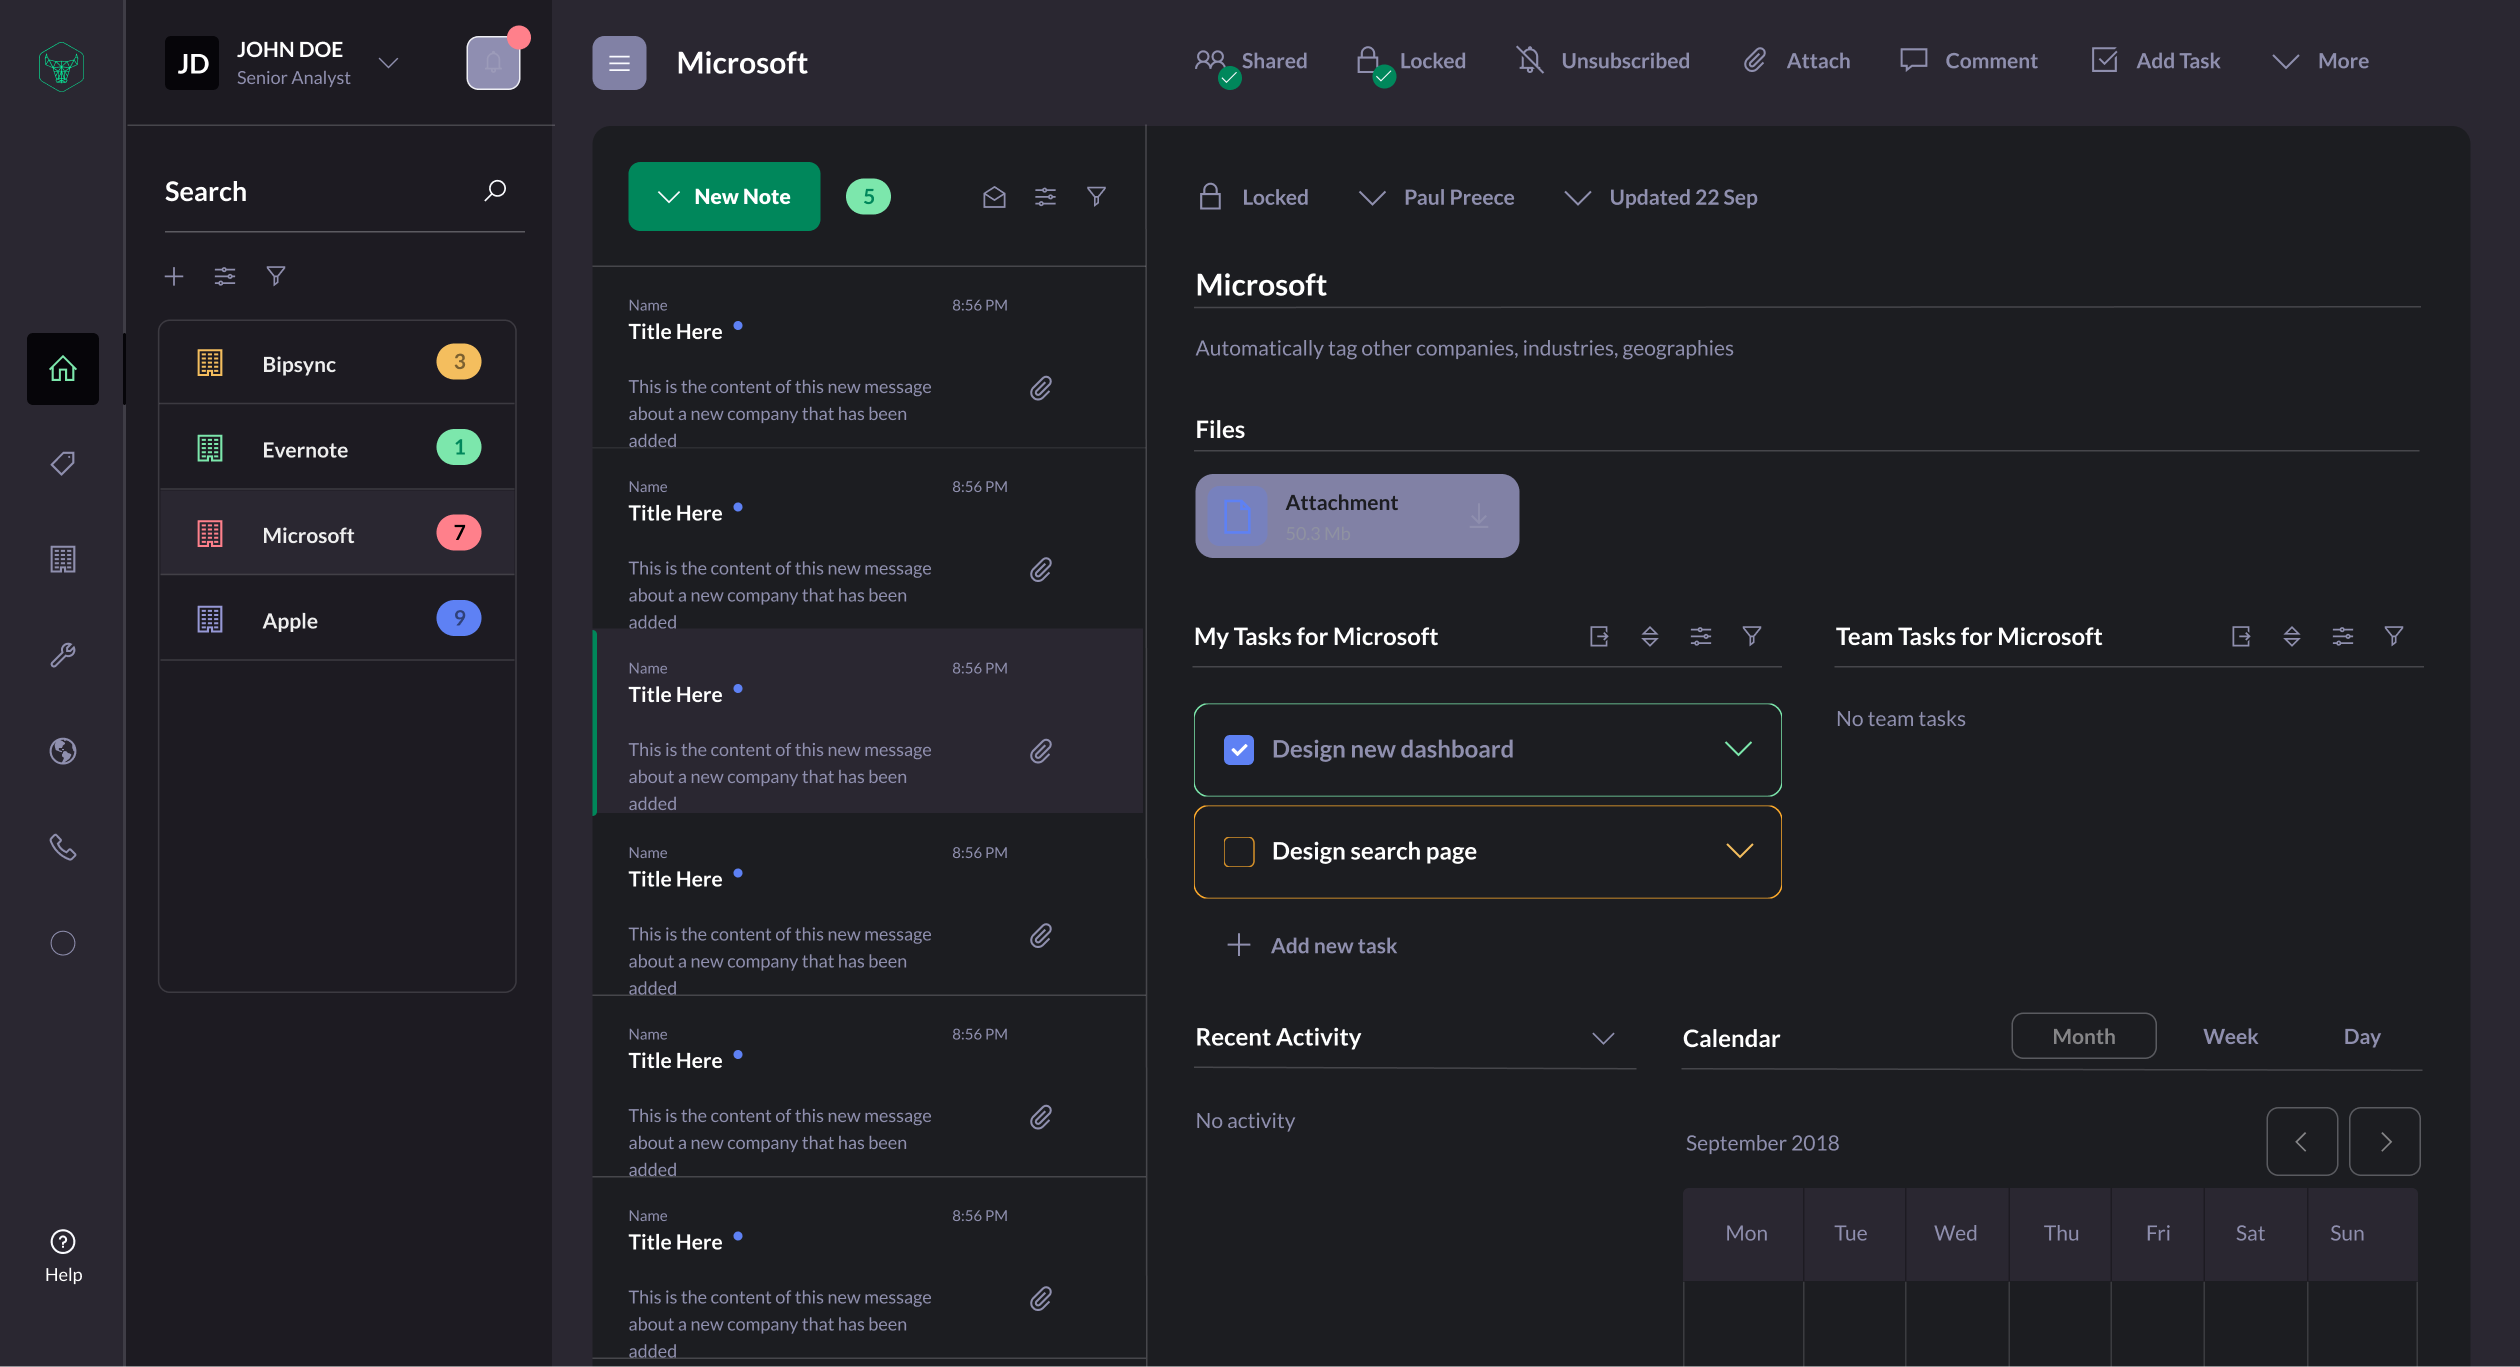The image size is (2520, 1367).
Task: Click the Microsoft row in company list
Action: click(338, 533)
